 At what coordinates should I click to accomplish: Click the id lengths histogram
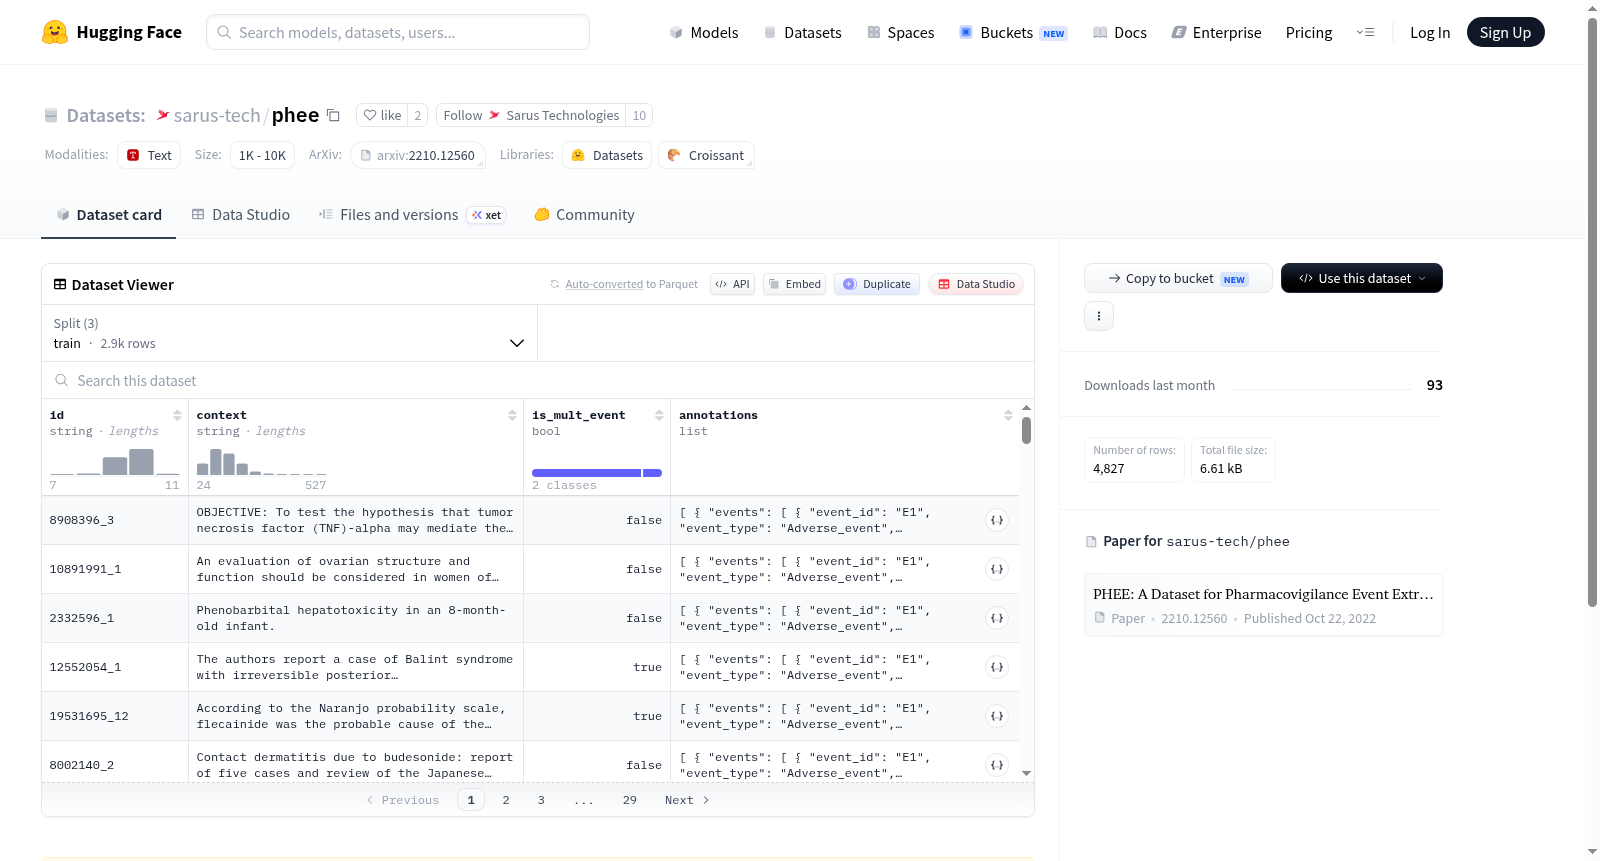(x=115, y=461)
